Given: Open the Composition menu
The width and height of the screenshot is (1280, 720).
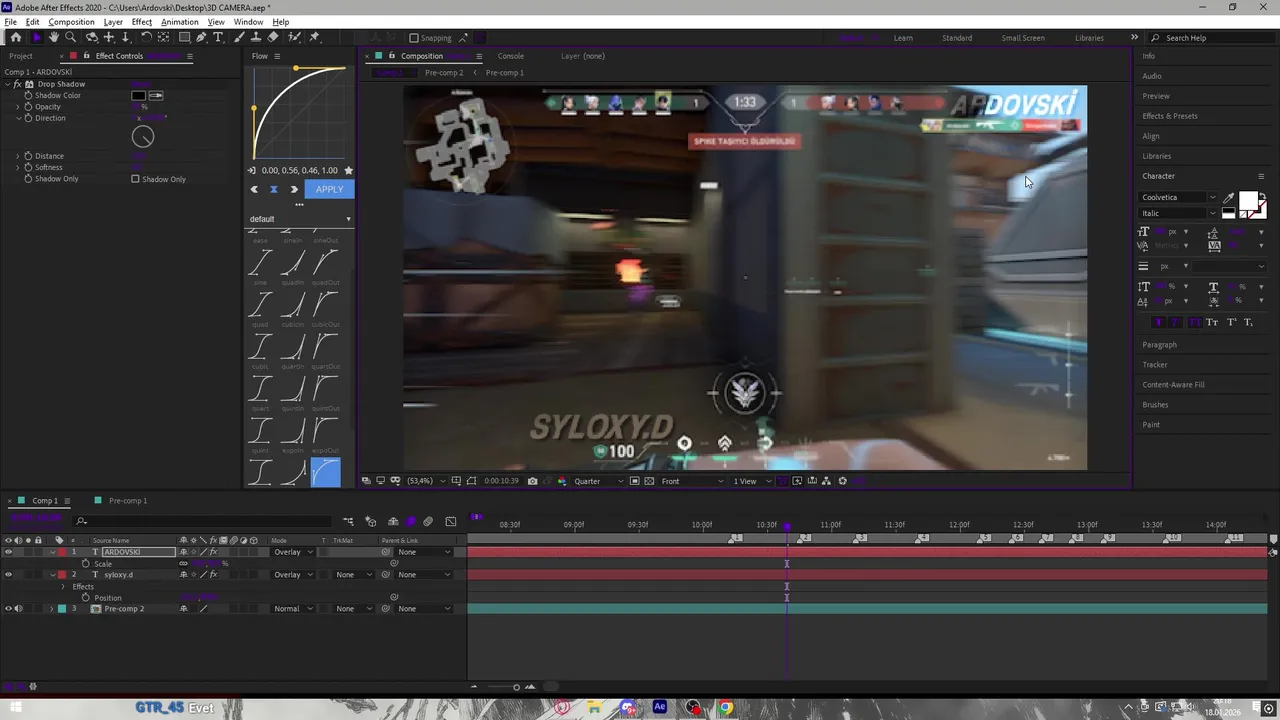Looking at the screenshot, I should pos(71,22).
